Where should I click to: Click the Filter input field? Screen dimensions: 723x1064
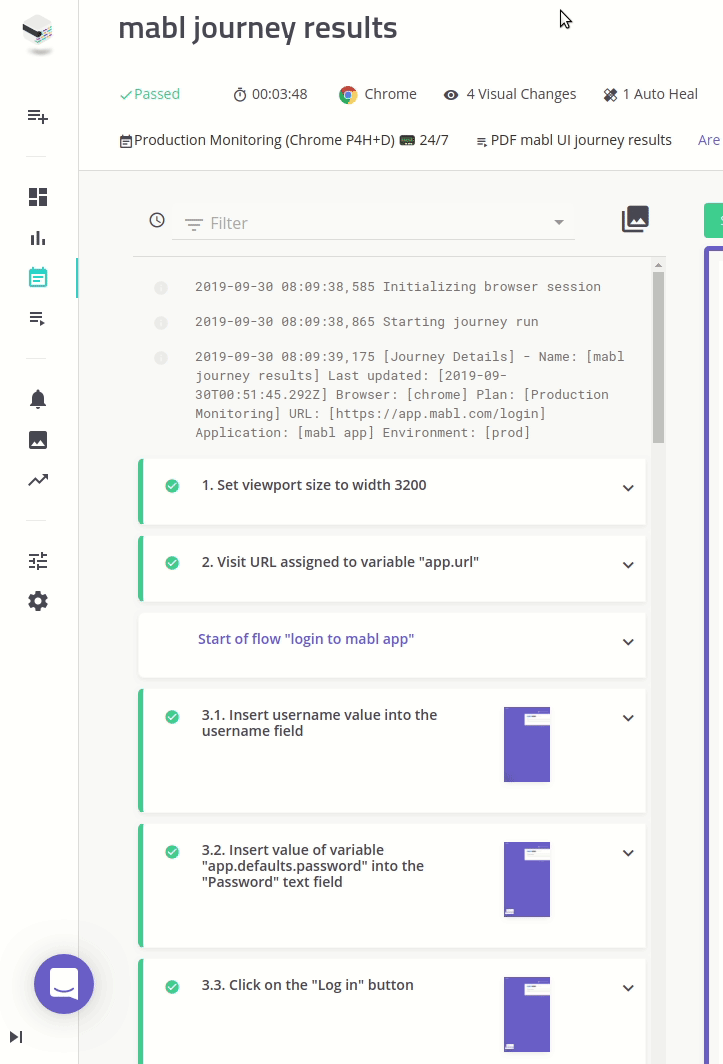pos(373,223)
